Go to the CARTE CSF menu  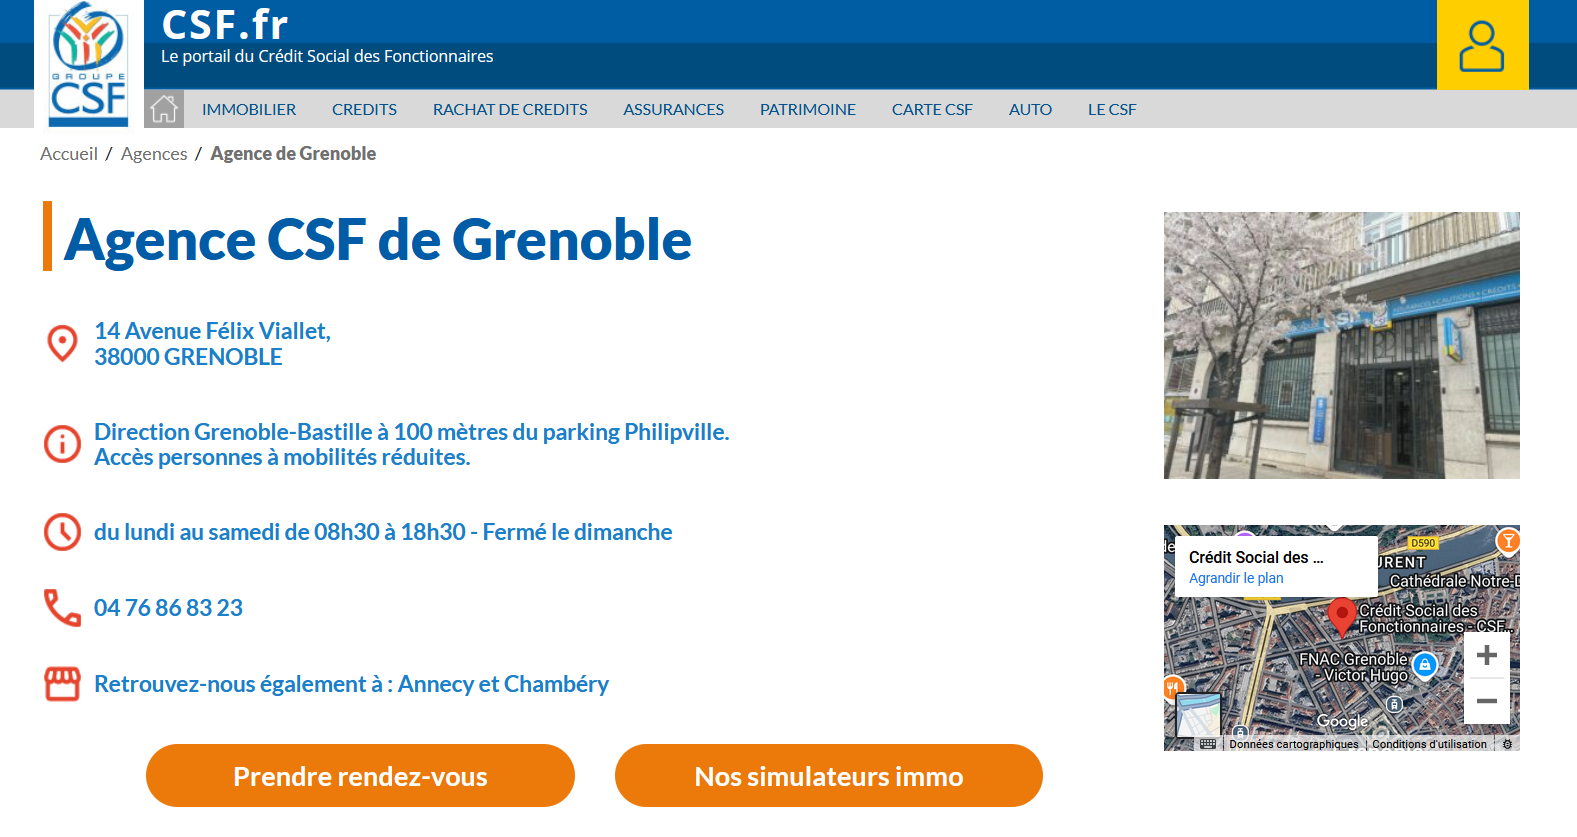click(x=932, y=110)
